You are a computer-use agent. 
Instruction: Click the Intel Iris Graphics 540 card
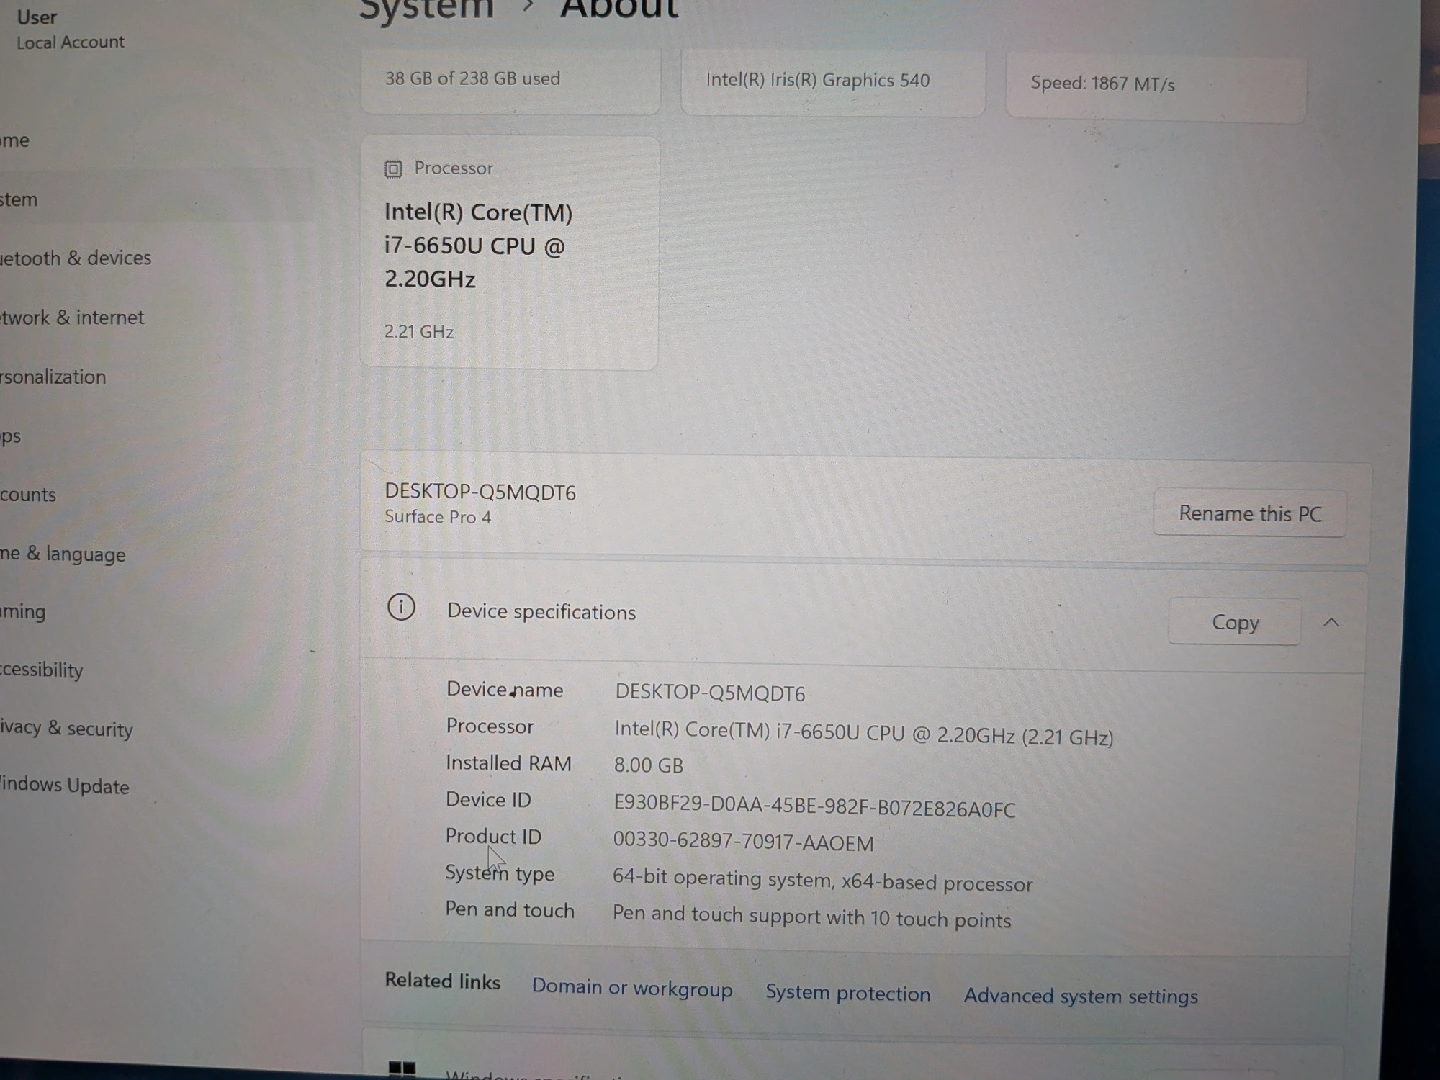coord(832,81)
